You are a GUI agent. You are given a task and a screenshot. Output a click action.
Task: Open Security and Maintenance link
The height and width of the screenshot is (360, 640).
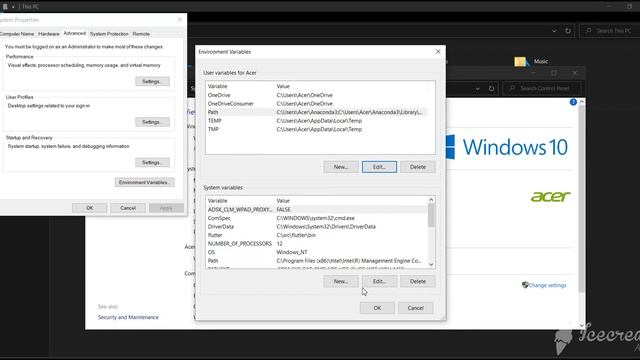(128, 317)
